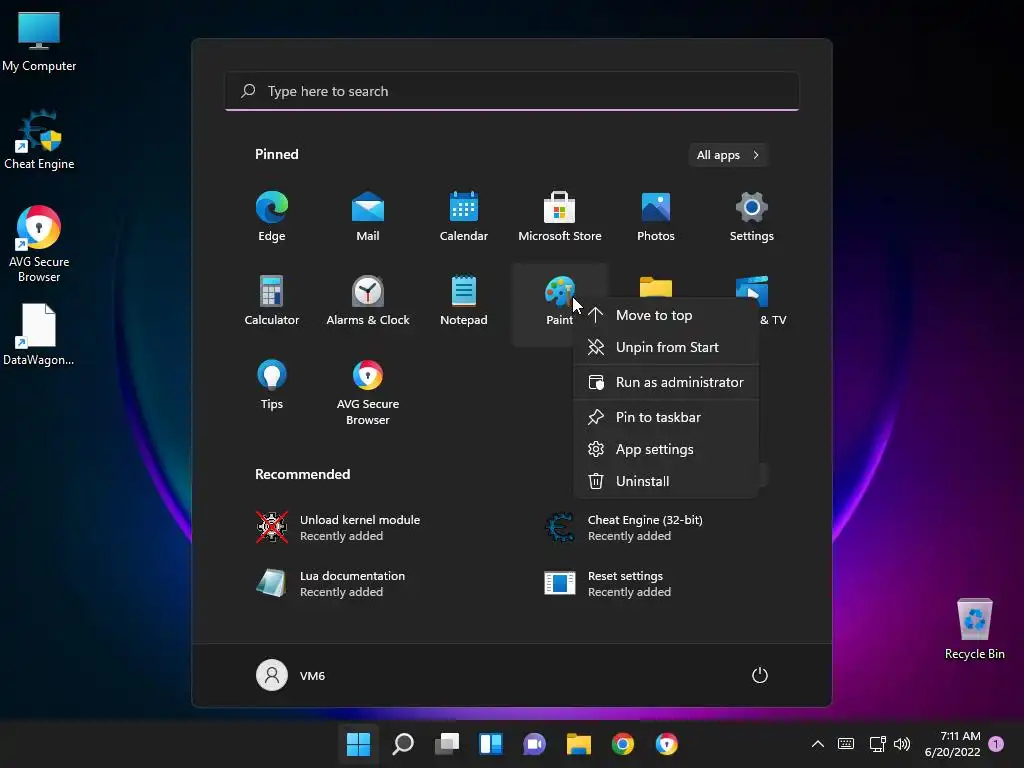Open the Tips pinned app
The height and width of the screenshot is (768, 1024).
[x=272, y=385]
